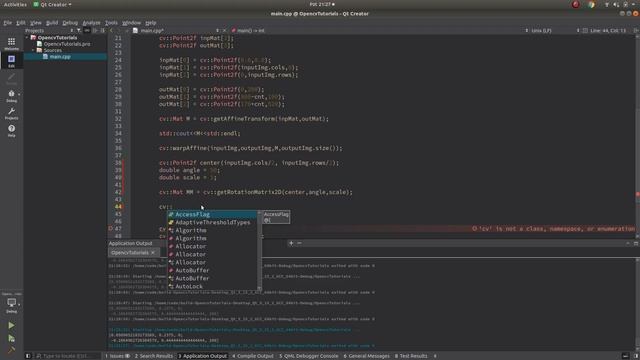This screenshot has width=640, height=360.
Task: Open the Debug menu
Action: [70, 23]
